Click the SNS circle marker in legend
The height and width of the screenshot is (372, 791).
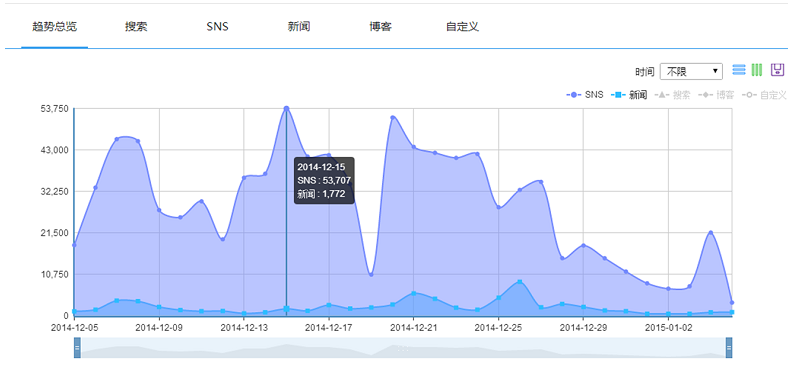(x=574, y=95)
